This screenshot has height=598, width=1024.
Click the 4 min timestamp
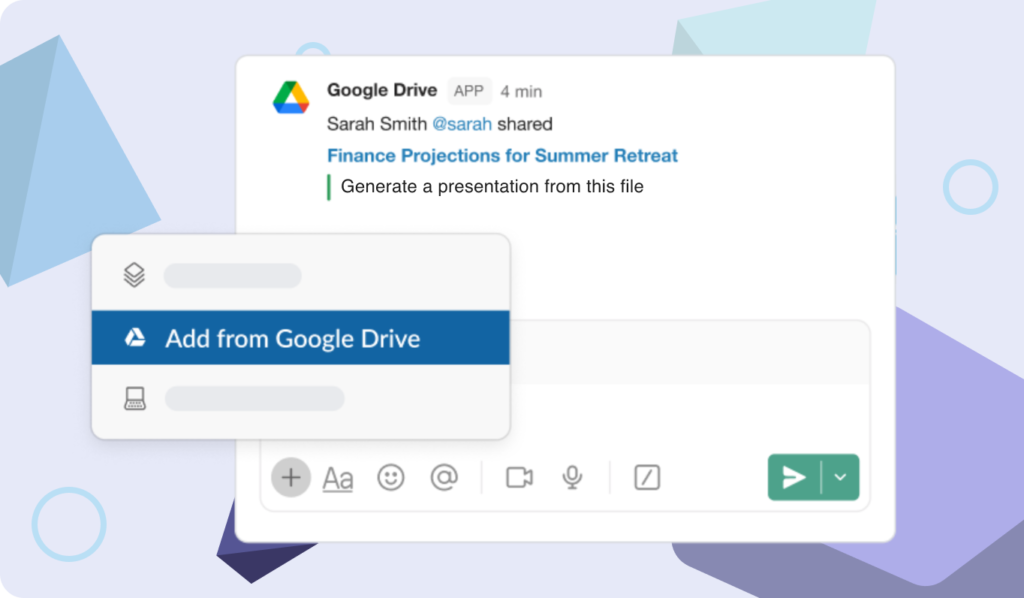coord(521,91)
